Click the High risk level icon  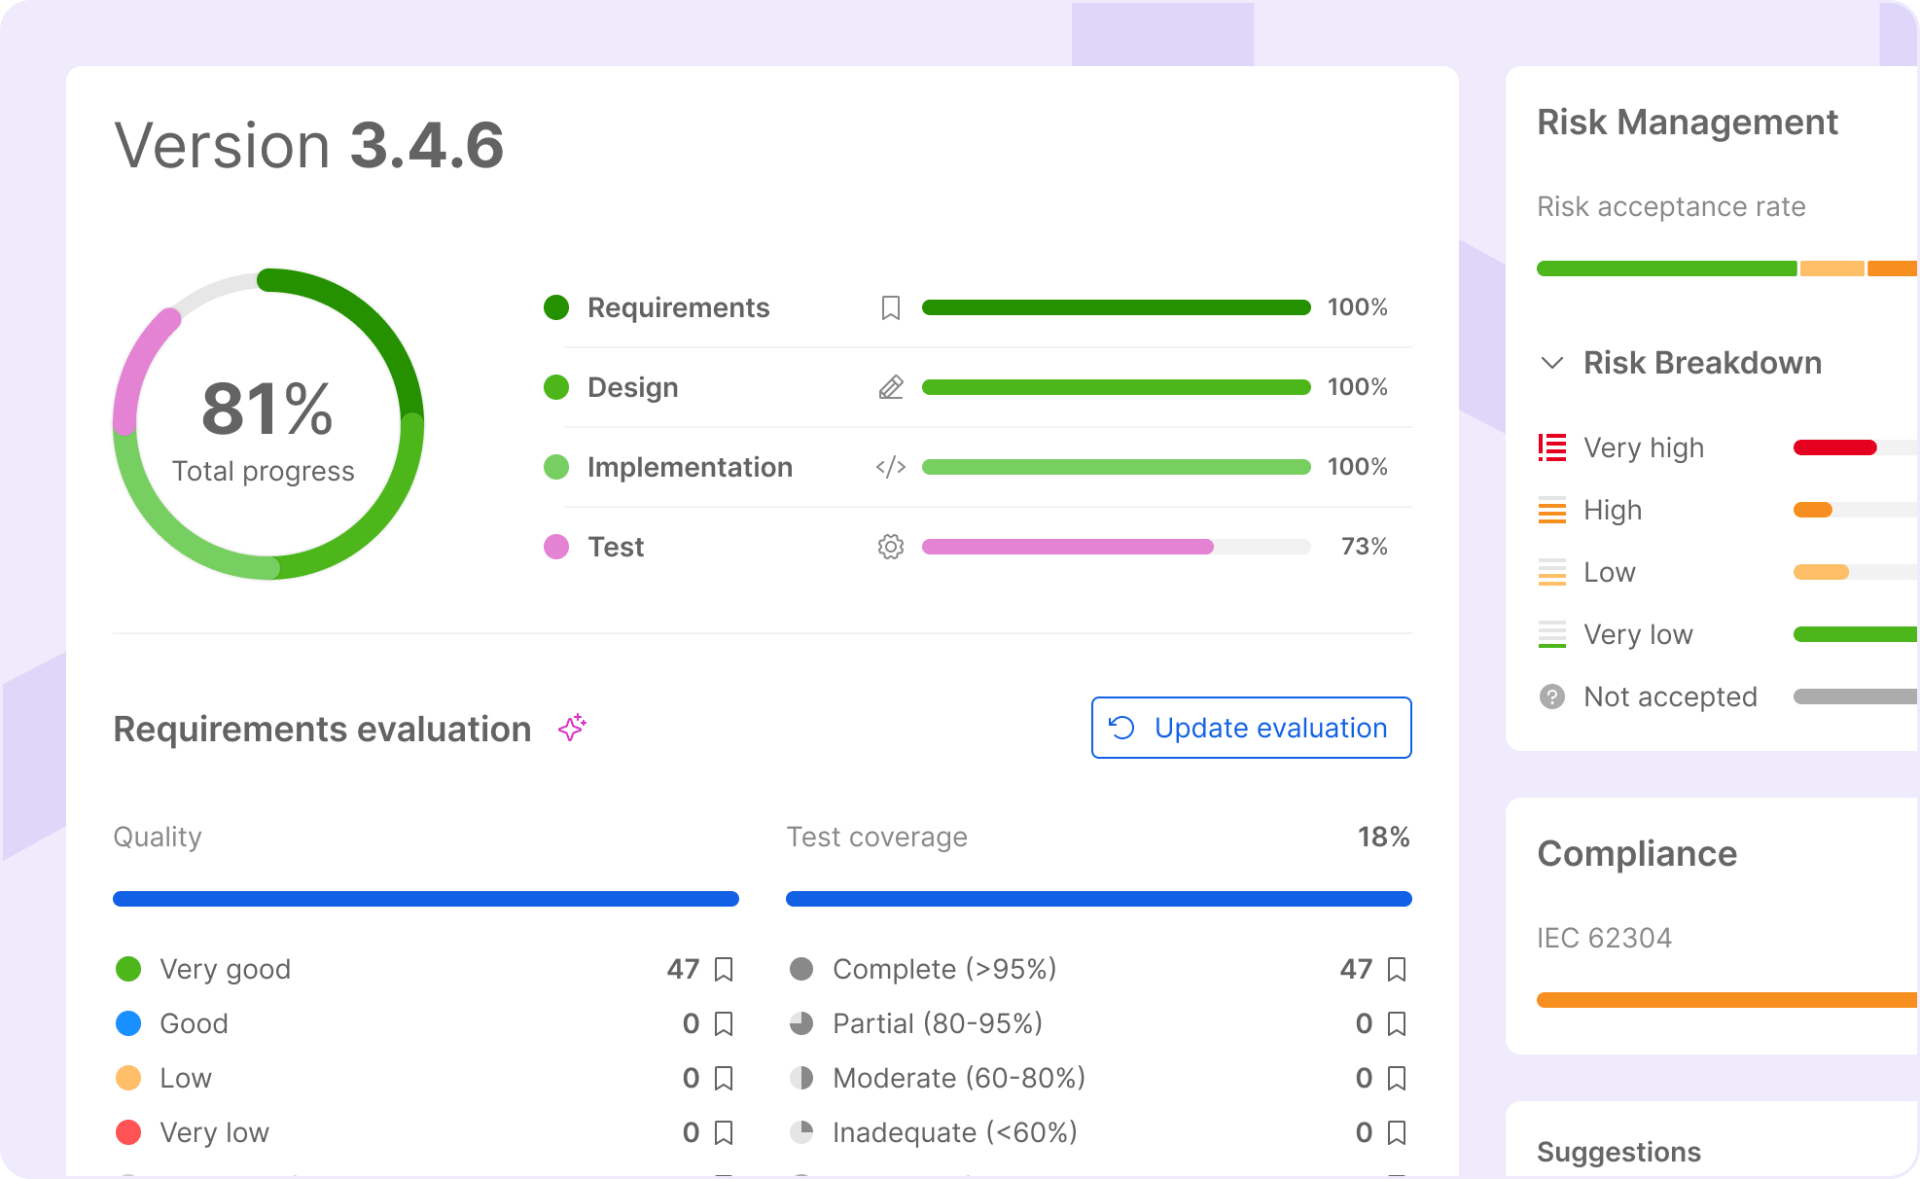1551,511
